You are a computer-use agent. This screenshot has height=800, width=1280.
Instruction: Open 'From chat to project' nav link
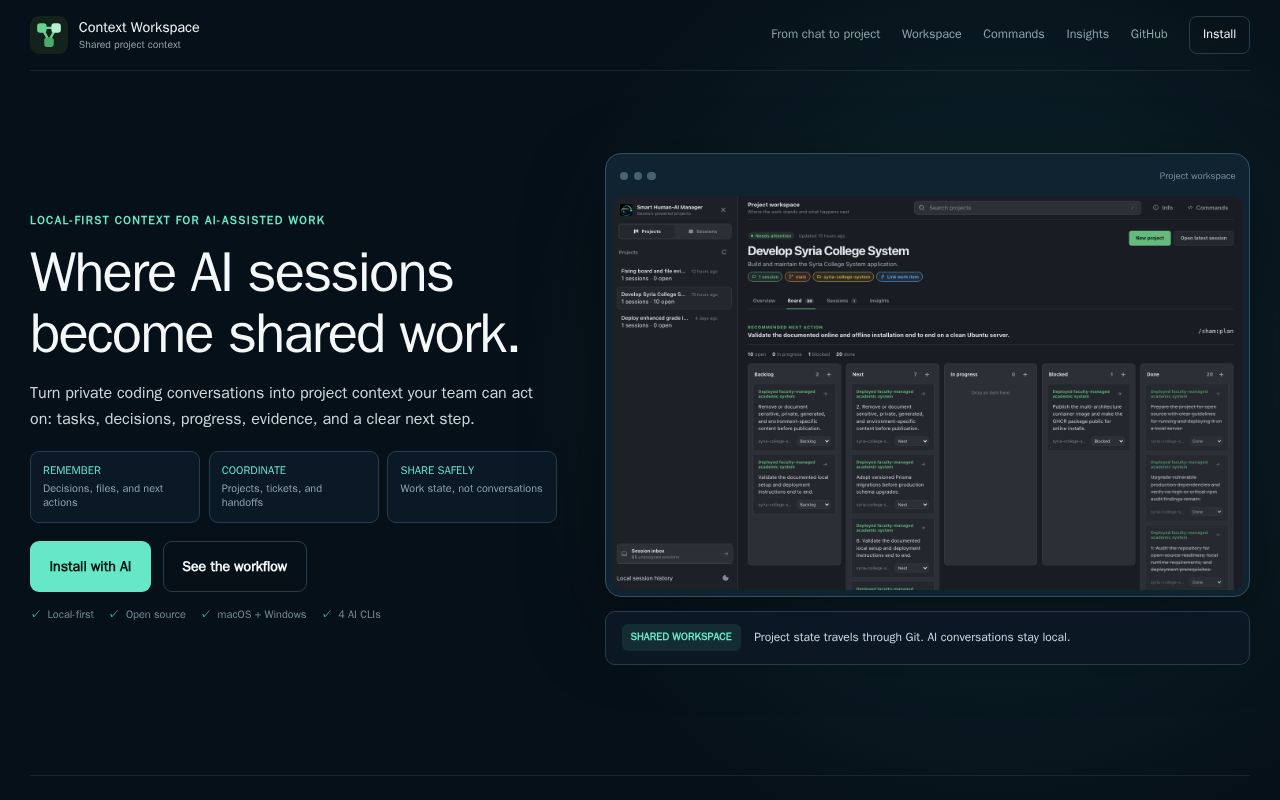(x=826, y=34)
